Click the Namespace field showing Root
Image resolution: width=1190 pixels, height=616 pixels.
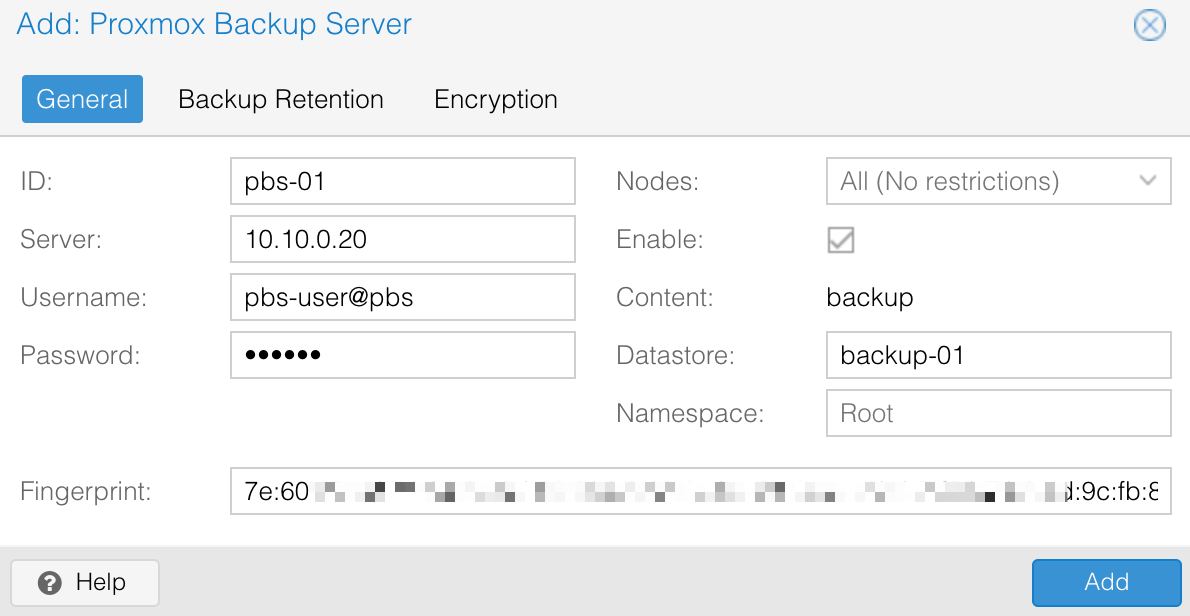click(x=998, y=413)
